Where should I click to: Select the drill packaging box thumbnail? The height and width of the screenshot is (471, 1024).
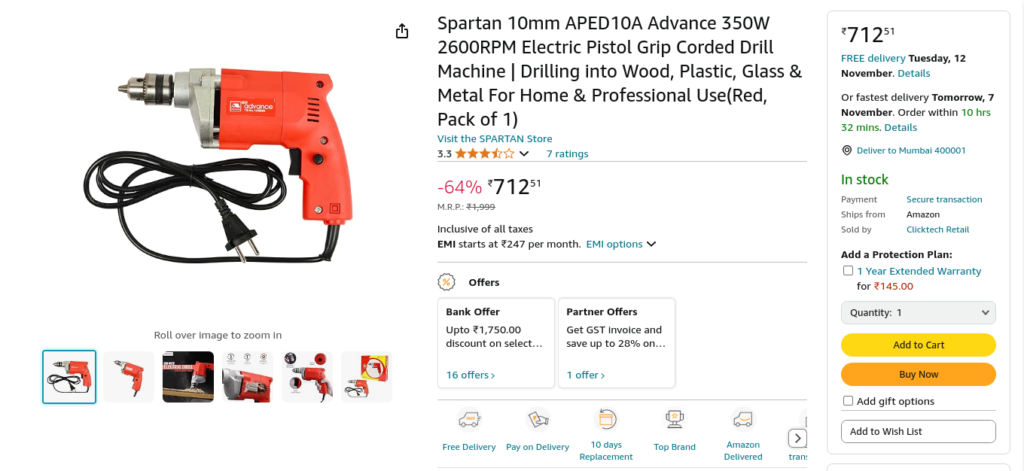click(x=366, y=377)
